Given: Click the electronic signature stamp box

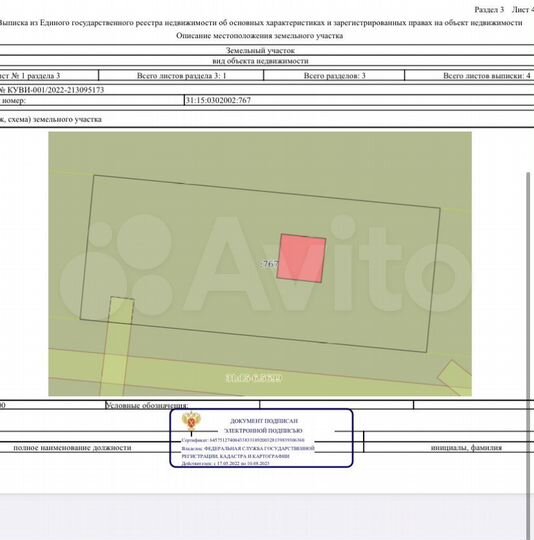Looking at the screenshot, I should [261, 438].
